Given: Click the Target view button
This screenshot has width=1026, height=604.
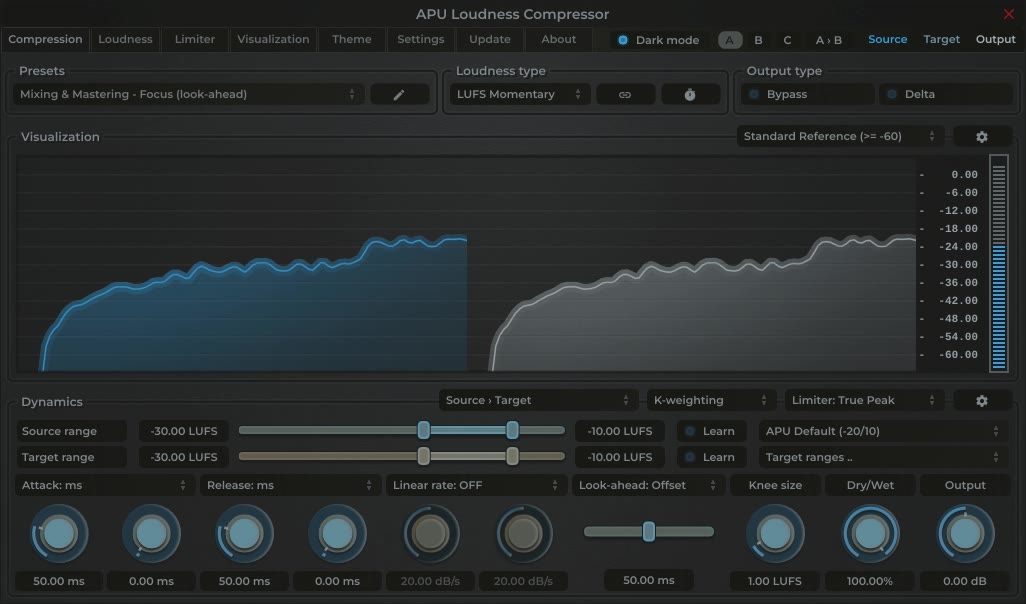Looking at the screenshot, I should [942, 39].
